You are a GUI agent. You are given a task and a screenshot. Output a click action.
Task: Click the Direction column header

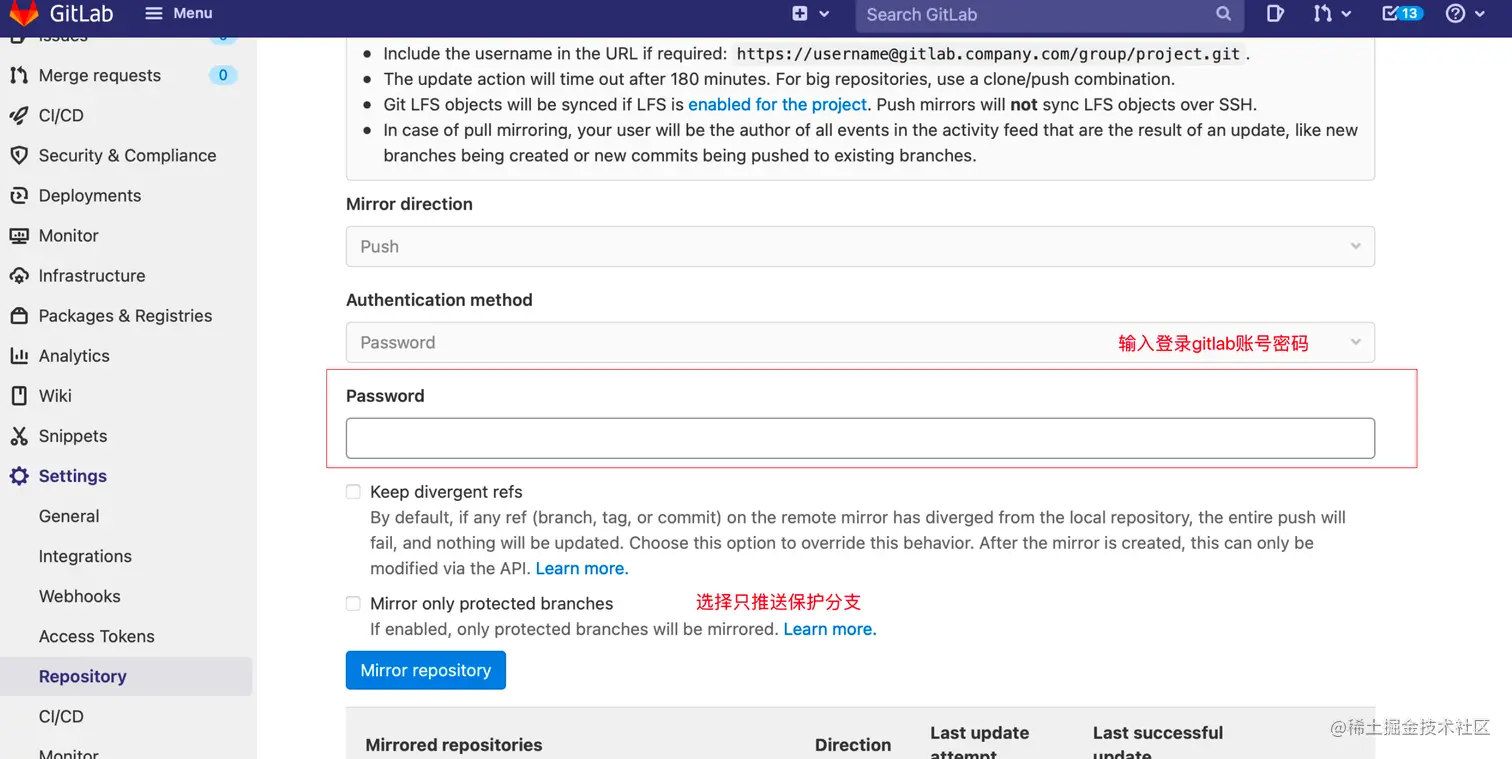[853, 745]
